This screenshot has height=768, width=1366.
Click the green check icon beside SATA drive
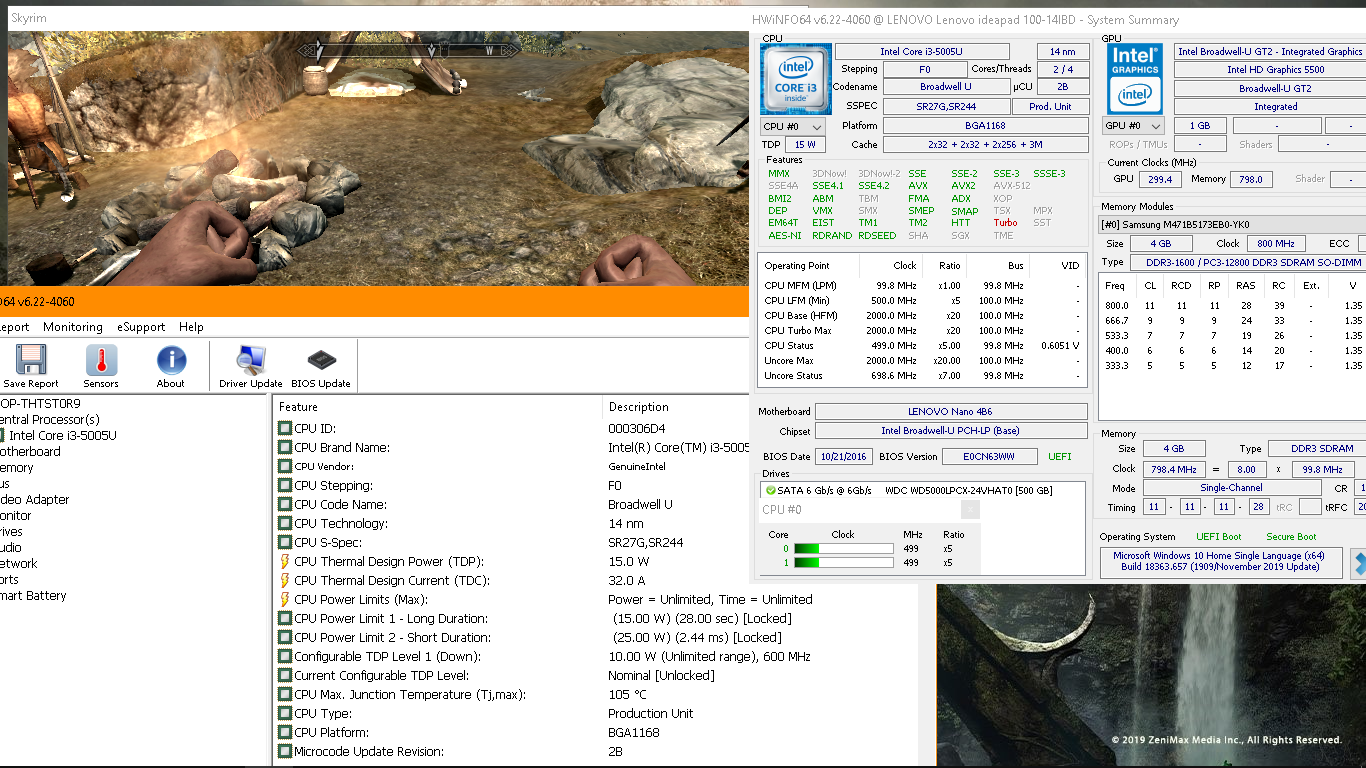(770, 491)
